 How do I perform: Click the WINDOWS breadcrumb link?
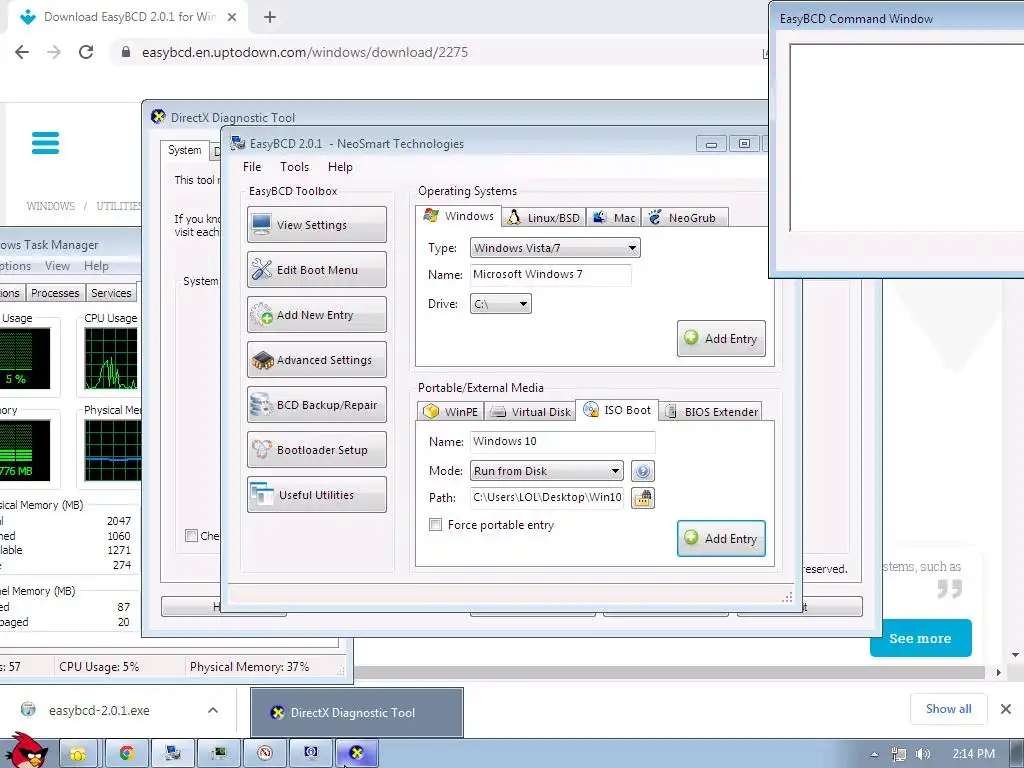click(x=50, y=206)
